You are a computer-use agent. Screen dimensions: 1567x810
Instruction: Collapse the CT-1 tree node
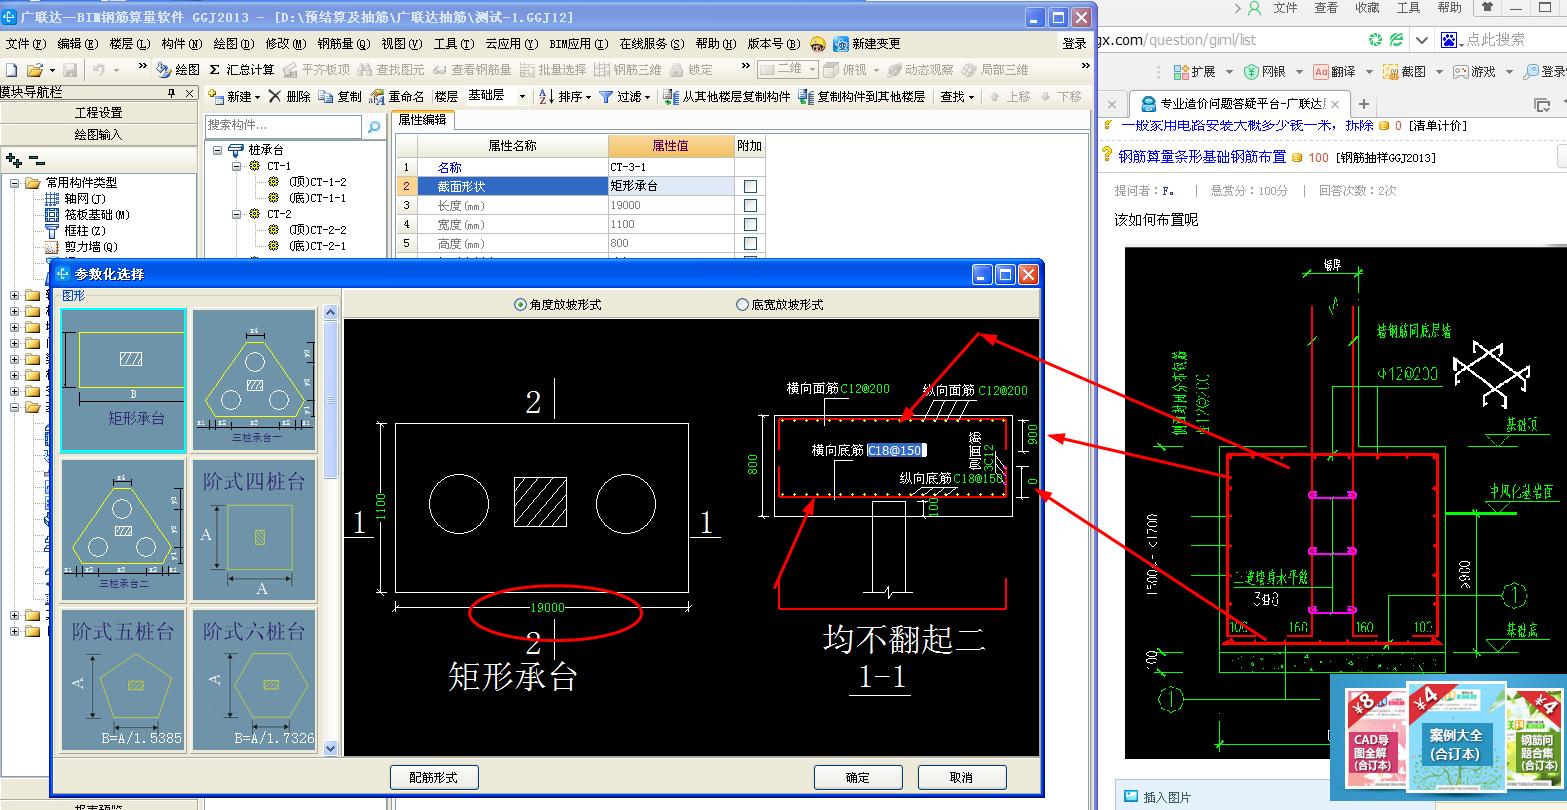click(237, 166)
